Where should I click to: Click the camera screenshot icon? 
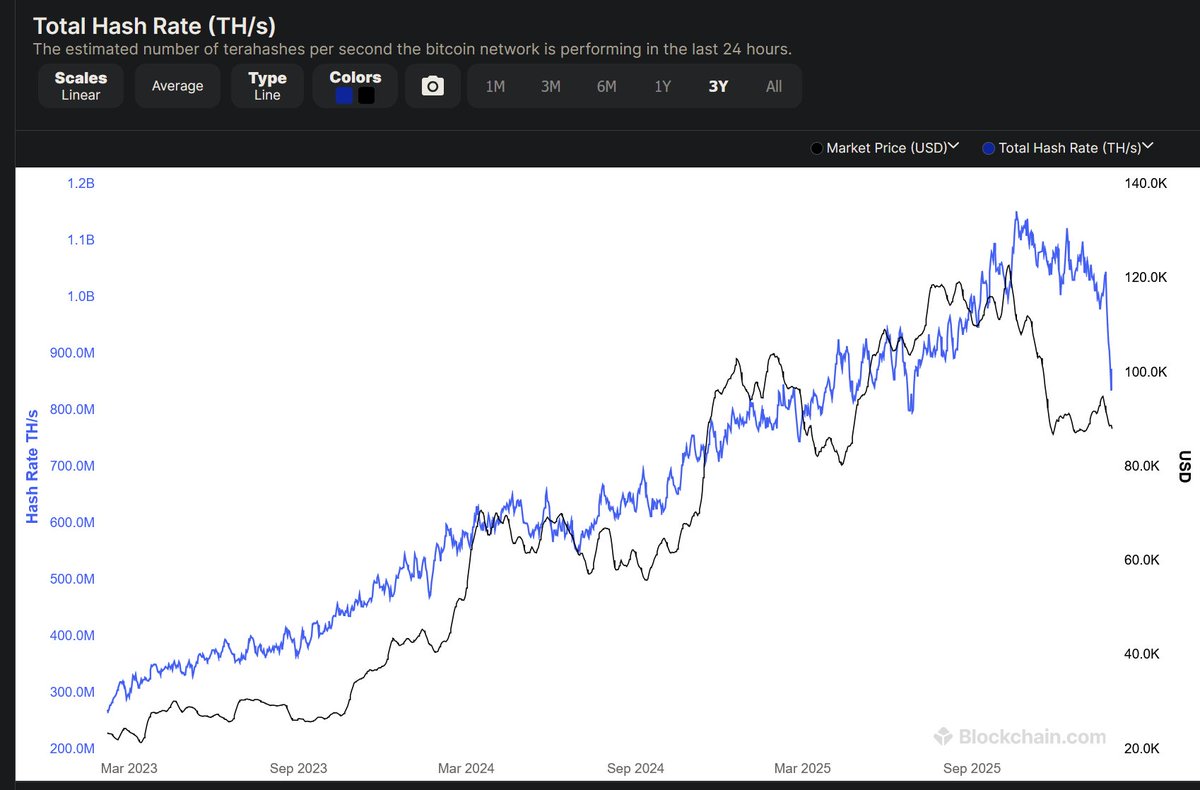point(432,86)
